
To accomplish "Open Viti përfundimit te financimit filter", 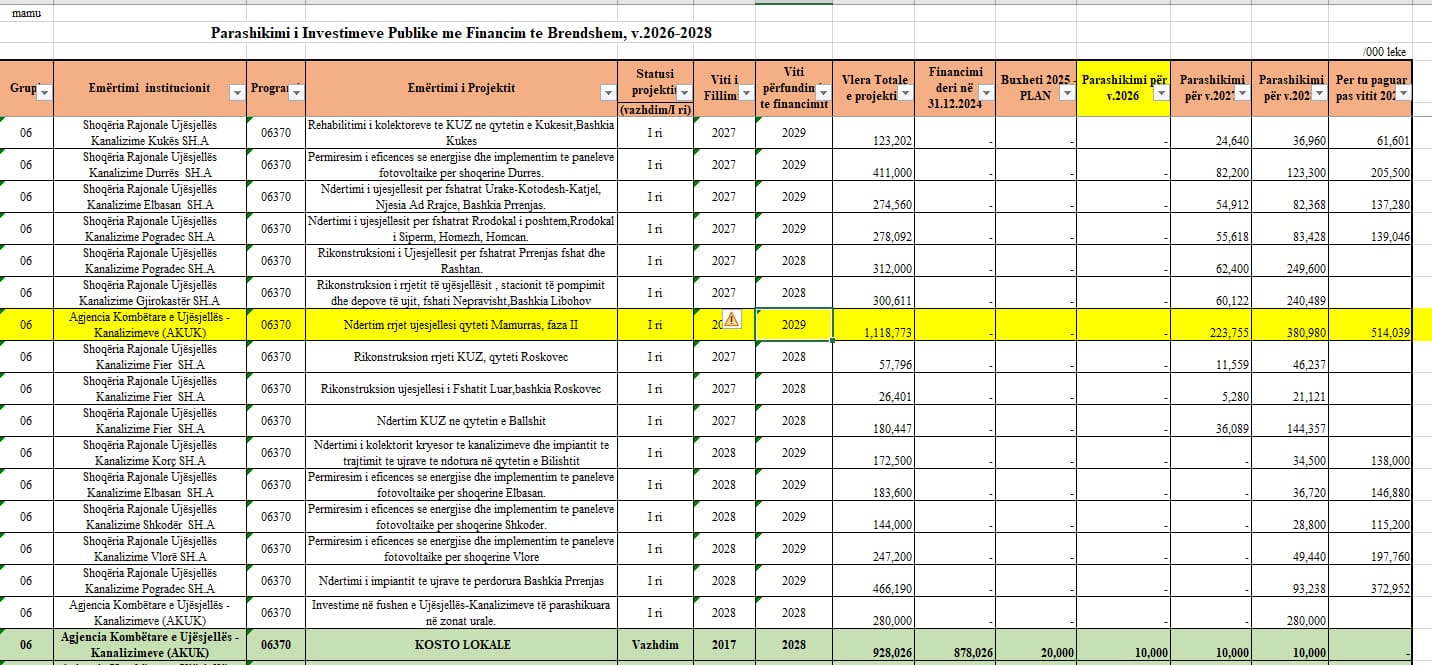I will click(824, 92).
